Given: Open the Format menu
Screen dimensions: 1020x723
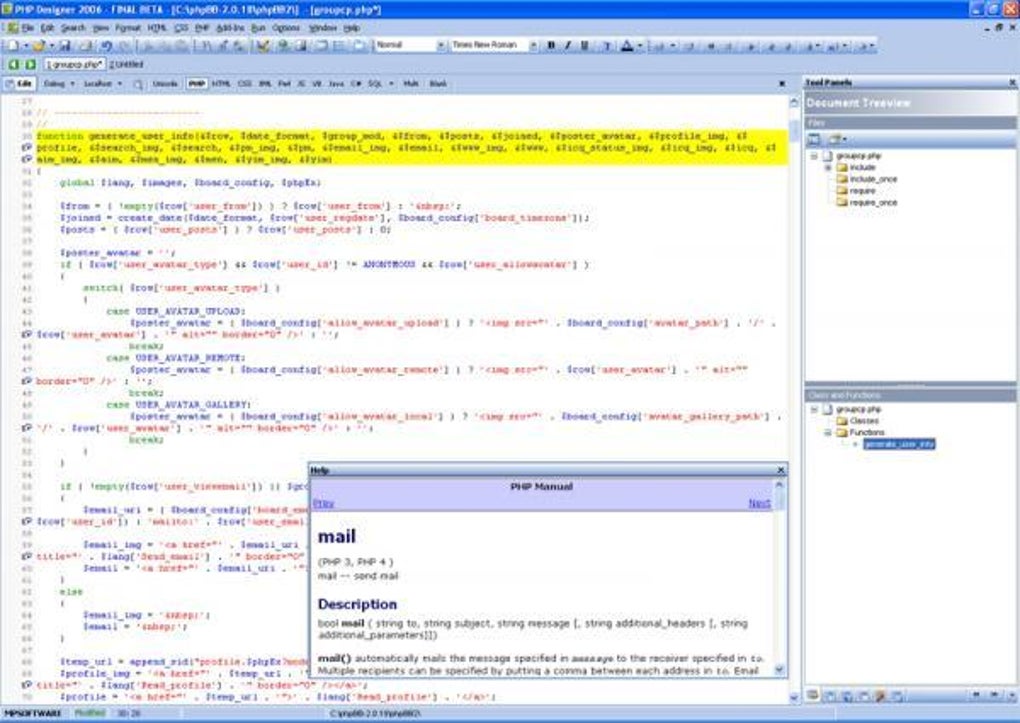Looking at the screenshot, I should [x=128, y=28].
